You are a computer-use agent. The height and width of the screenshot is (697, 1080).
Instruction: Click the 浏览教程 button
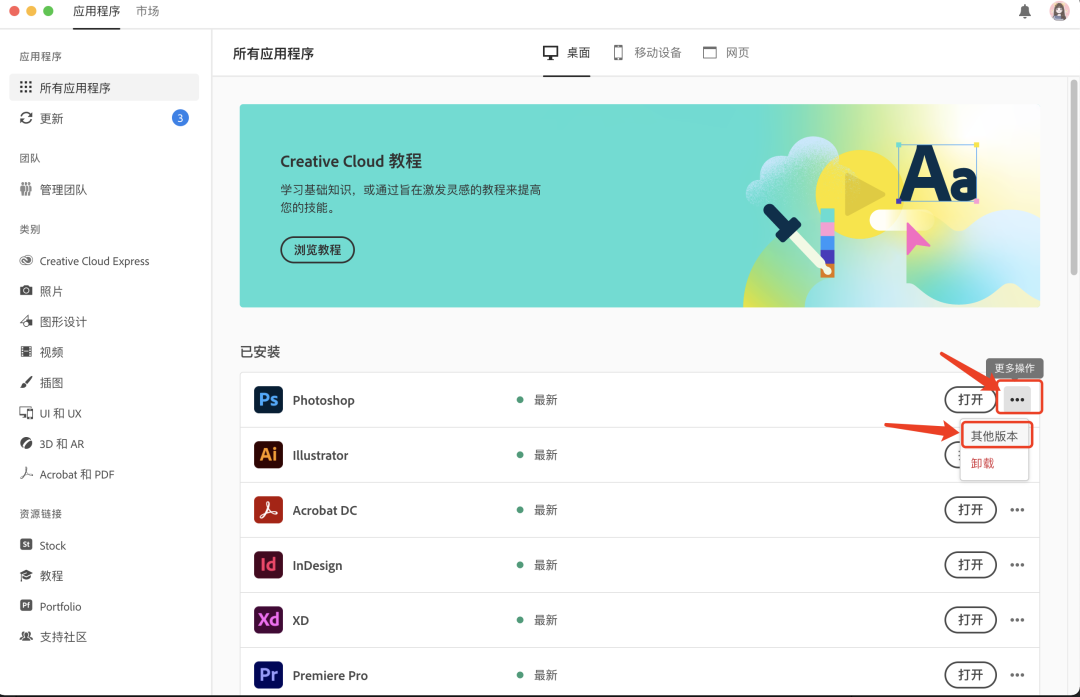(317, 249)
